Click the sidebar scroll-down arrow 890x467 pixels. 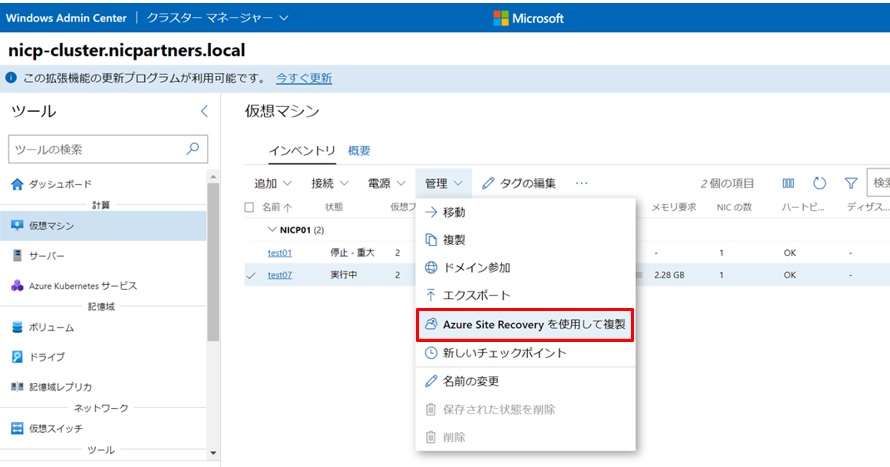pos(213,453)
